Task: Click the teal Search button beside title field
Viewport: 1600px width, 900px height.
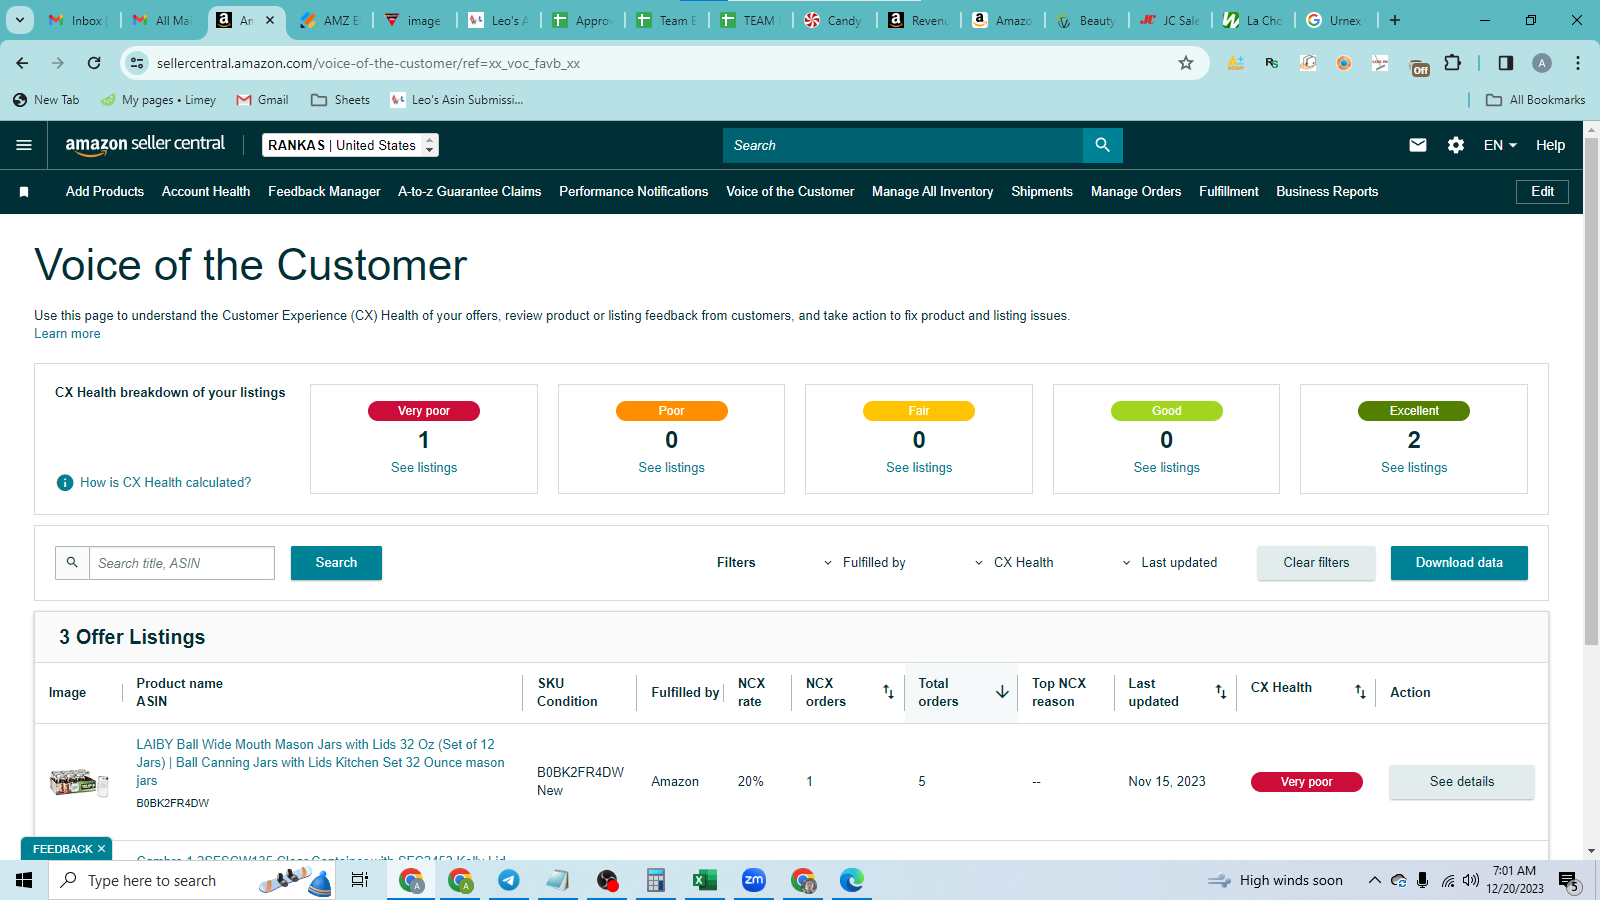Action: (337, 563)
